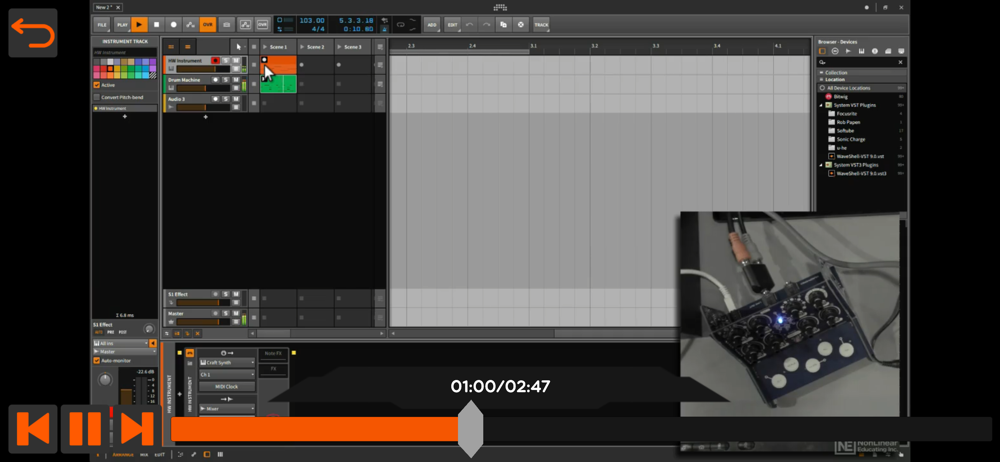The width and height of the screenshot is (1000, 462).
Task: Click the video progress slider handle
Action: coord(471,429)
